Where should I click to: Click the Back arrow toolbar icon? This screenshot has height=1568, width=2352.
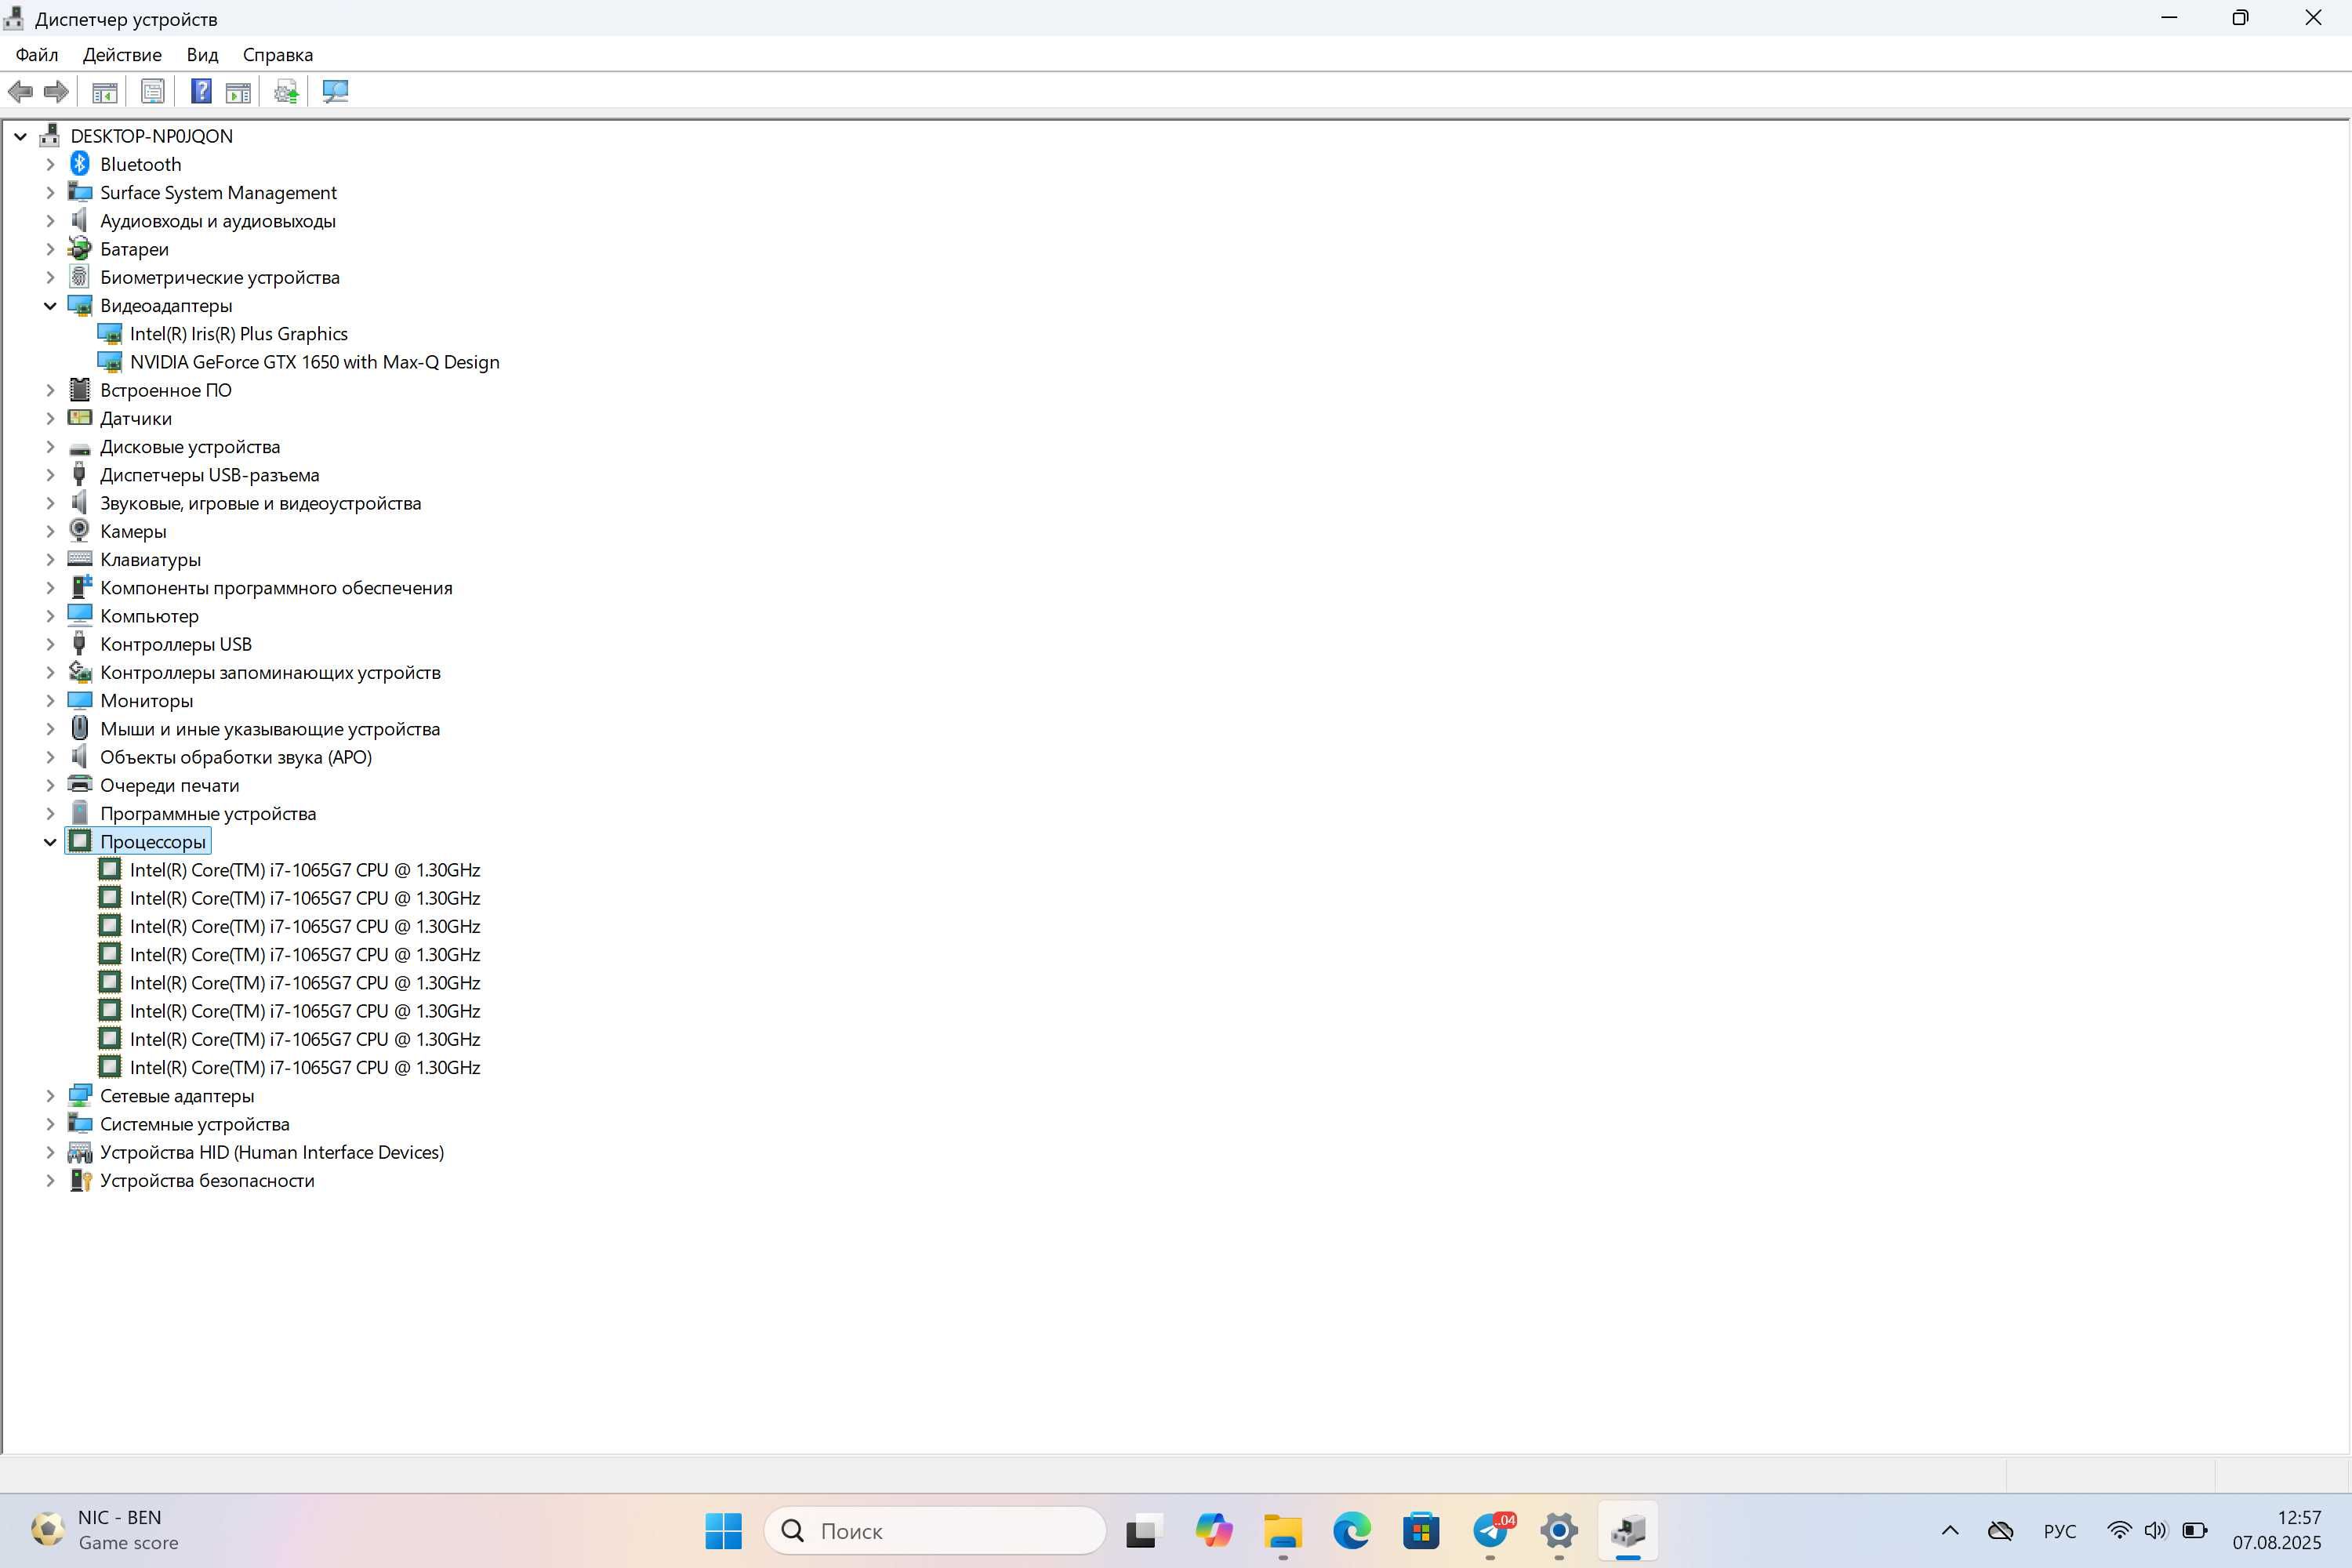[x=20, y=92]
